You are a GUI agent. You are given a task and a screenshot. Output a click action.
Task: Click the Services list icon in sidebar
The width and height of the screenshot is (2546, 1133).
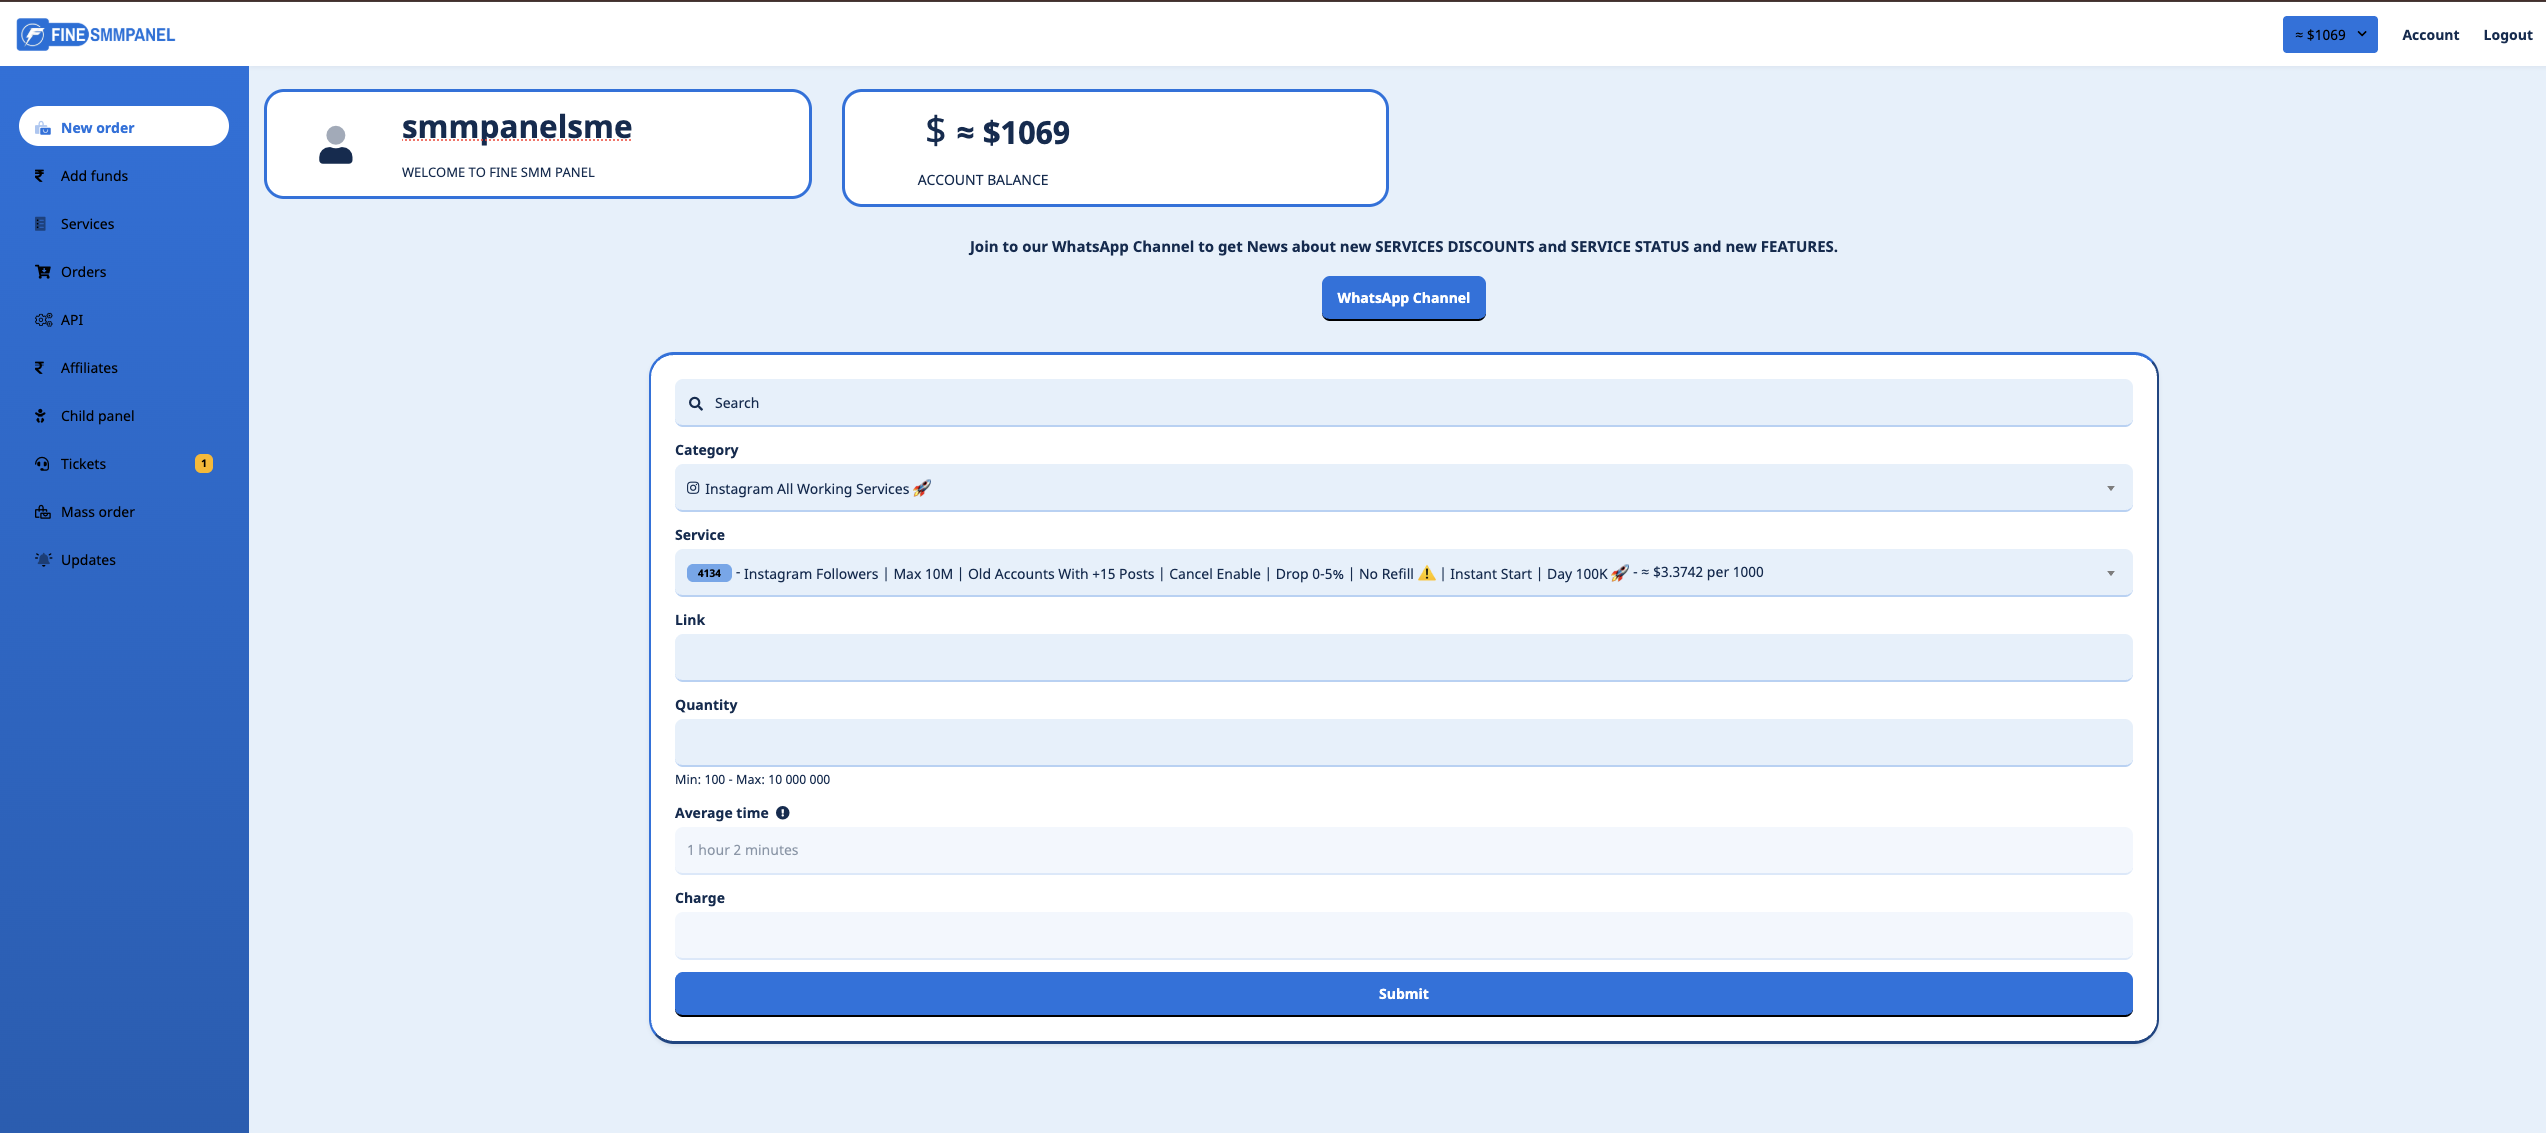click(41, 224)
